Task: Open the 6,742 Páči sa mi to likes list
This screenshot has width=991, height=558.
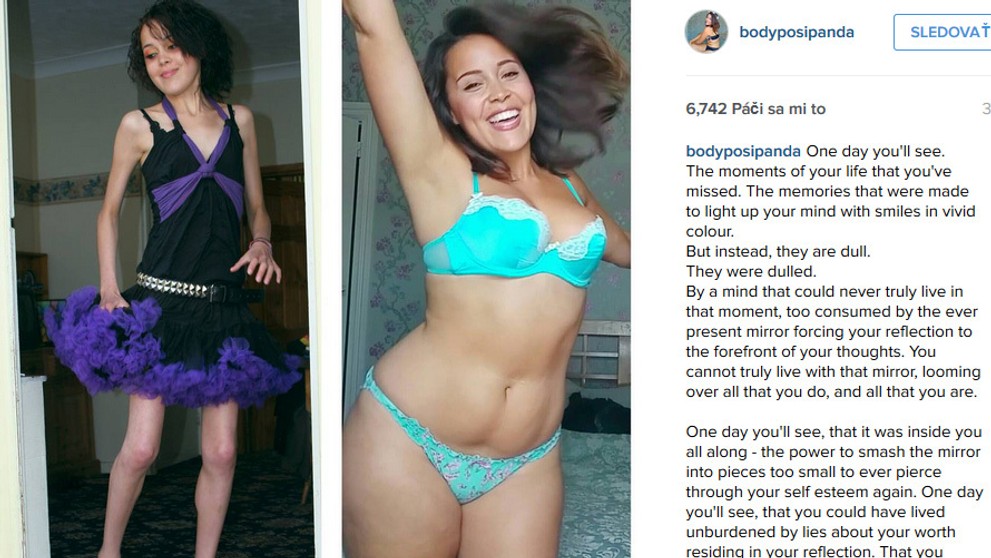Action: pyautogui.click(x=756, y=109)
